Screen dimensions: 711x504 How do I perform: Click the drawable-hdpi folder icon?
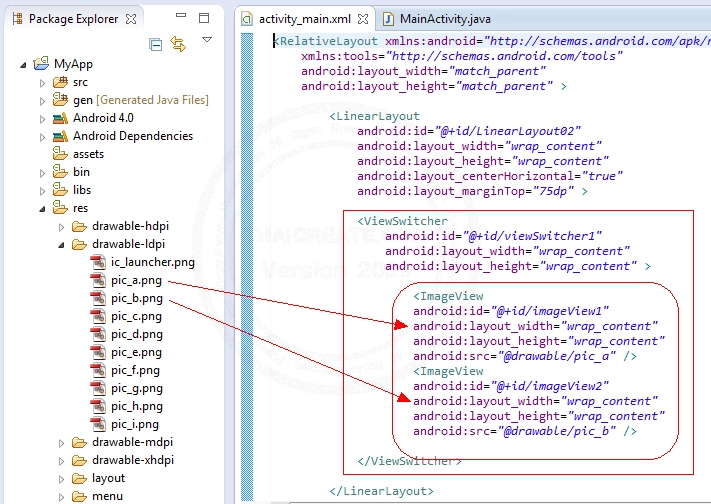coord(79,226)
